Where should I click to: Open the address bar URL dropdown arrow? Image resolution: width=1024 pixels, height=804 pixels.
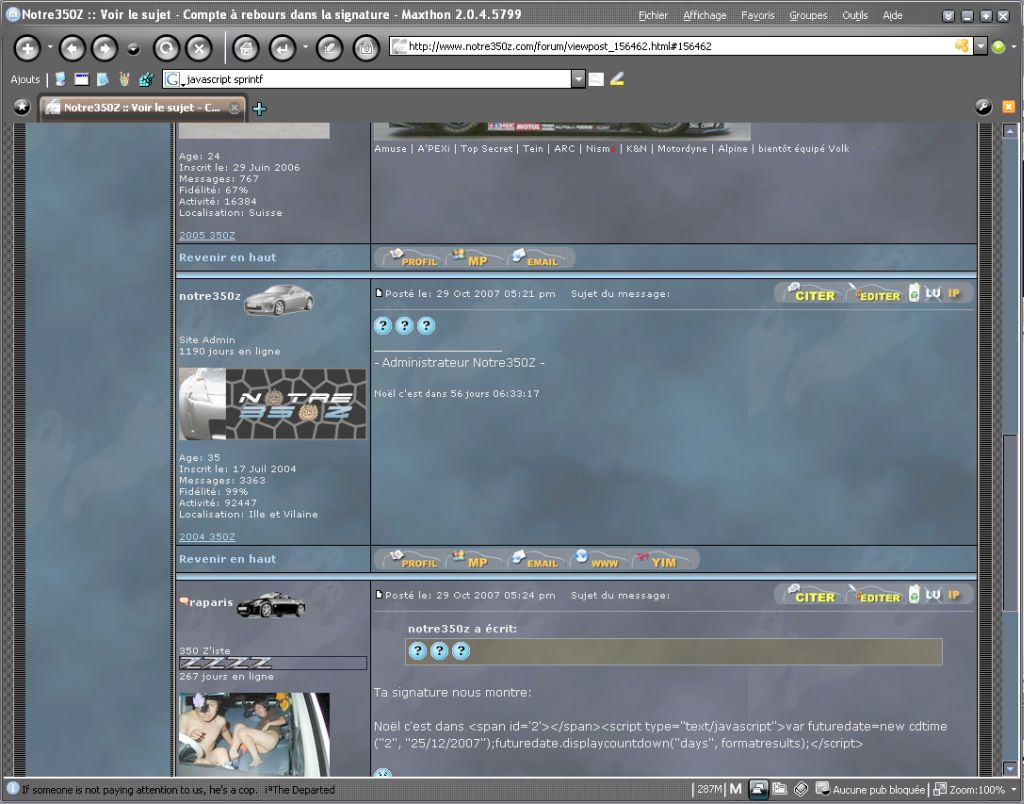[981, 46]
